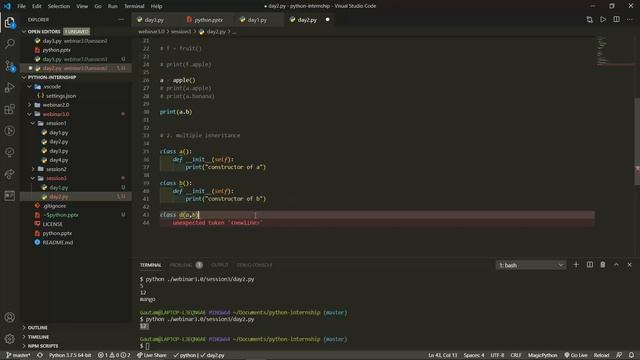Click Go Live in the status bar
640x360 pixels.
point(576,355)
